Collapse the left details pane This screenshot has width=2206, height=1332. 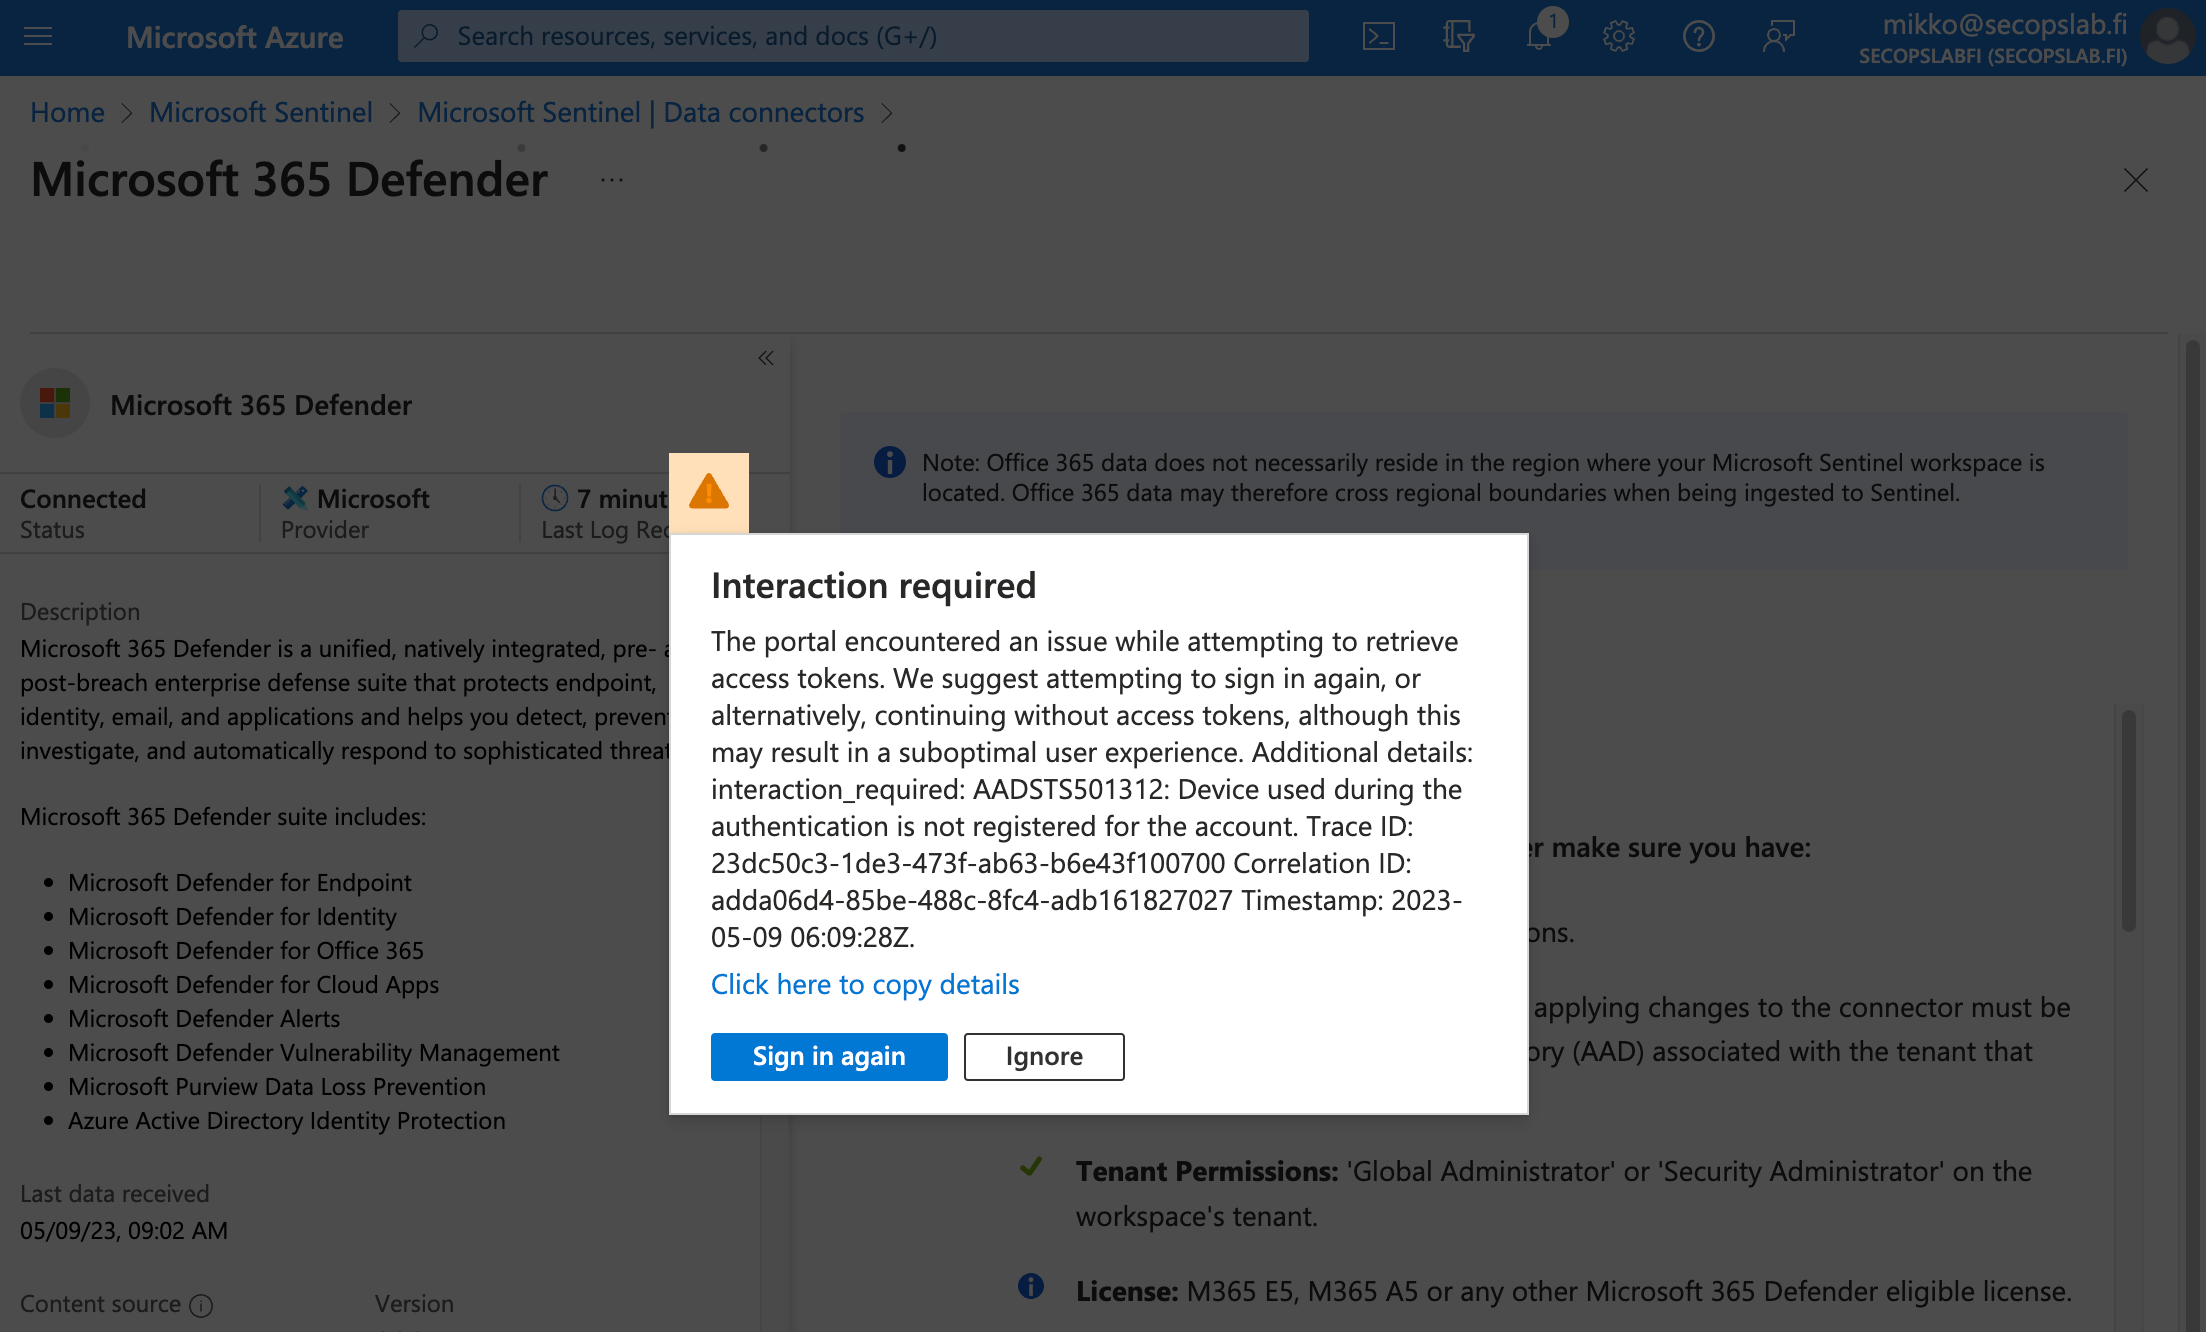[766, 358]
